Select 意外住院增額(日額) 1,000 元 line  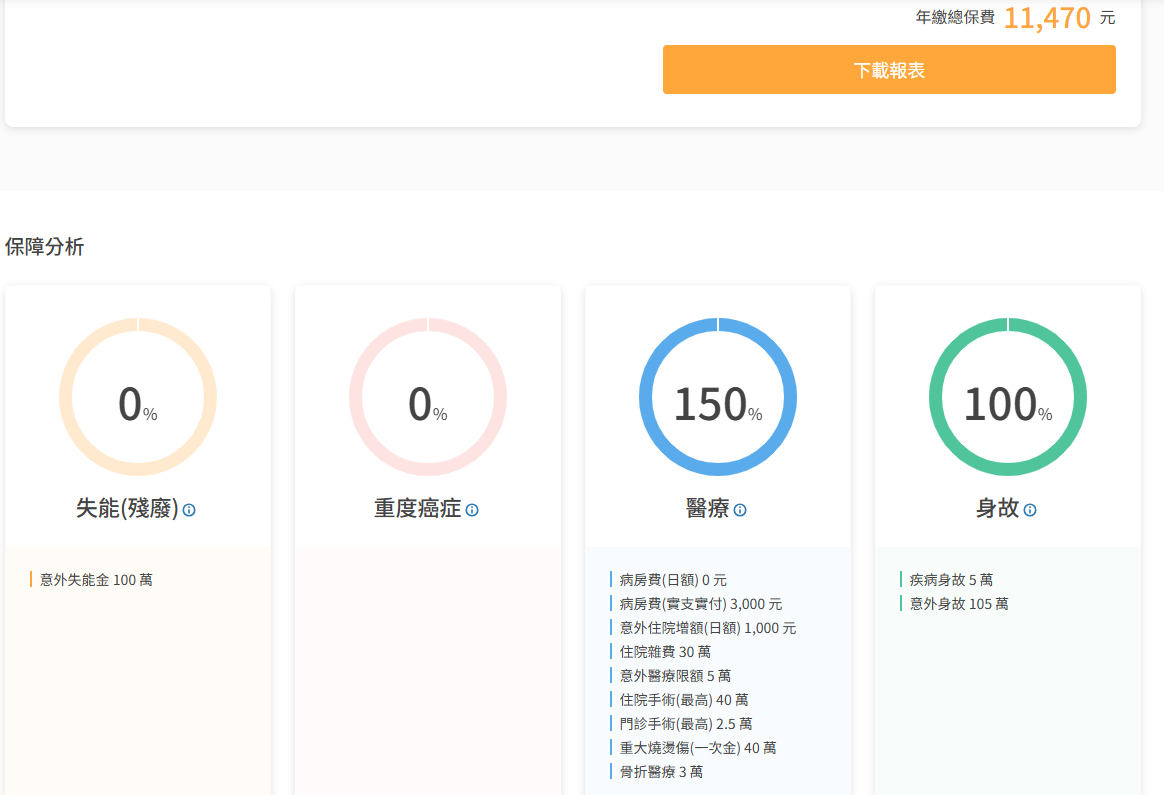707,628
